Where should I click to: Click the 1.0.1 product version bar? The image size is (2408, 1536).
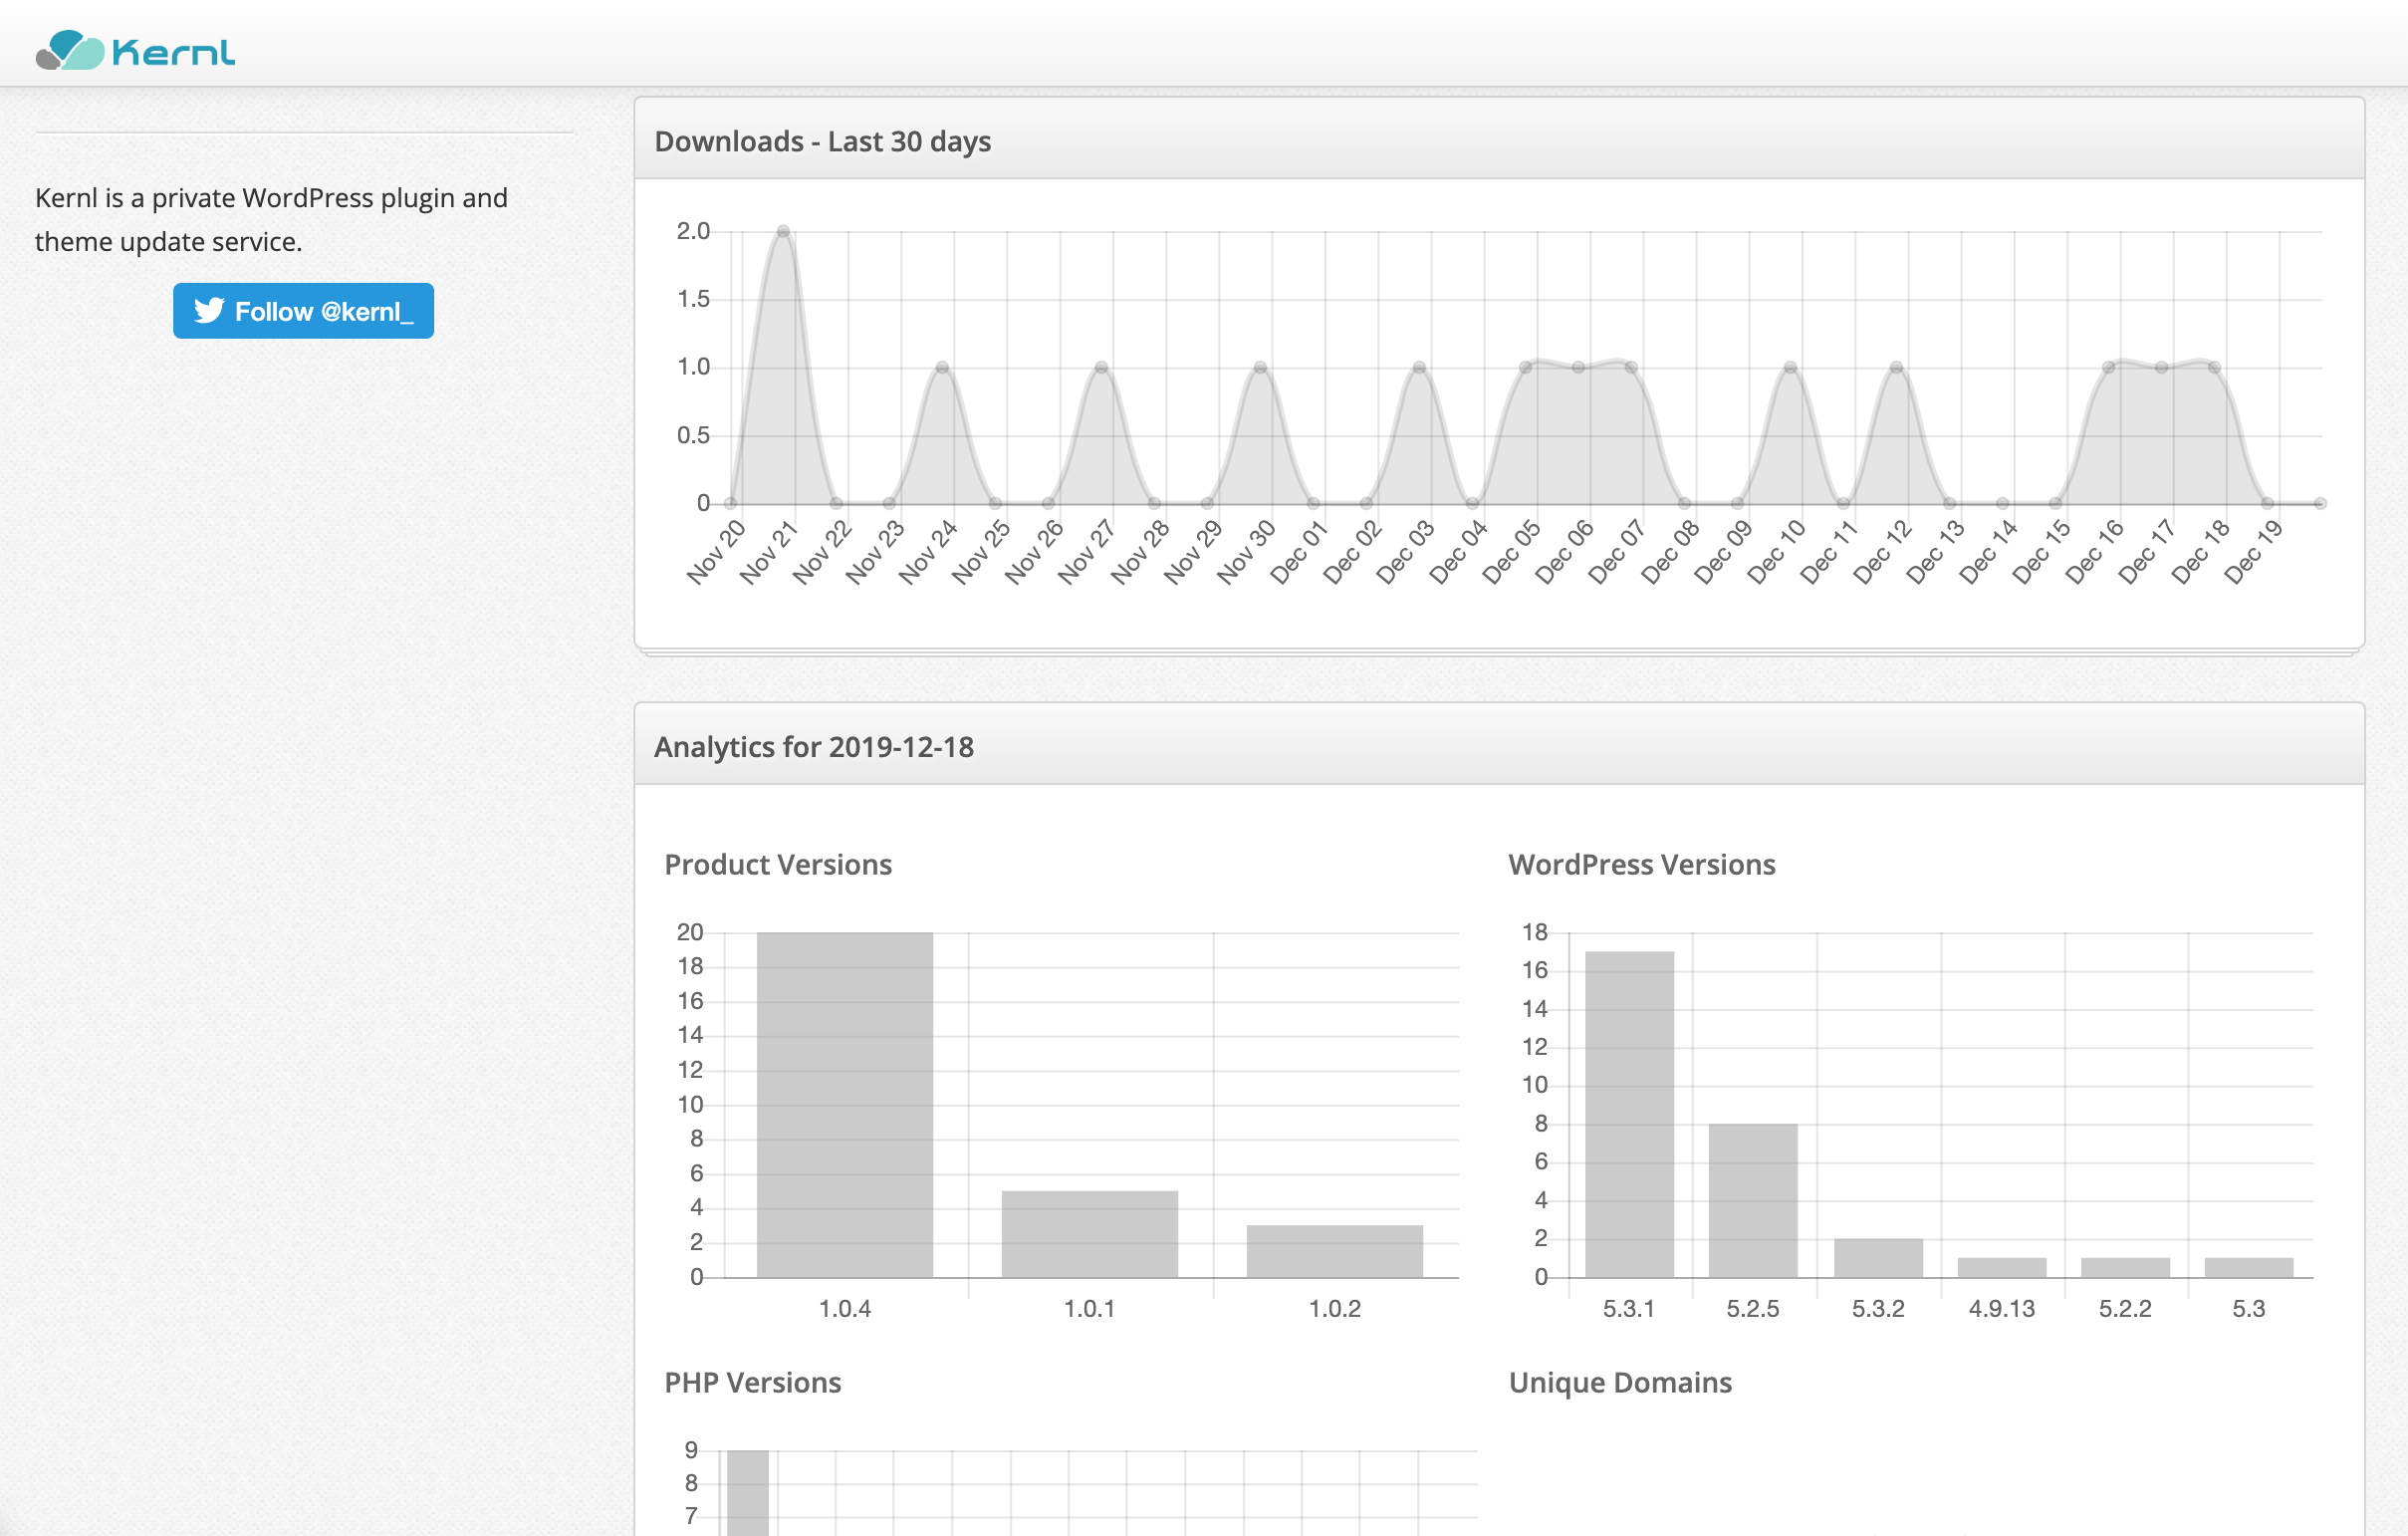pyautogui.click(x=1089, y=1233)
